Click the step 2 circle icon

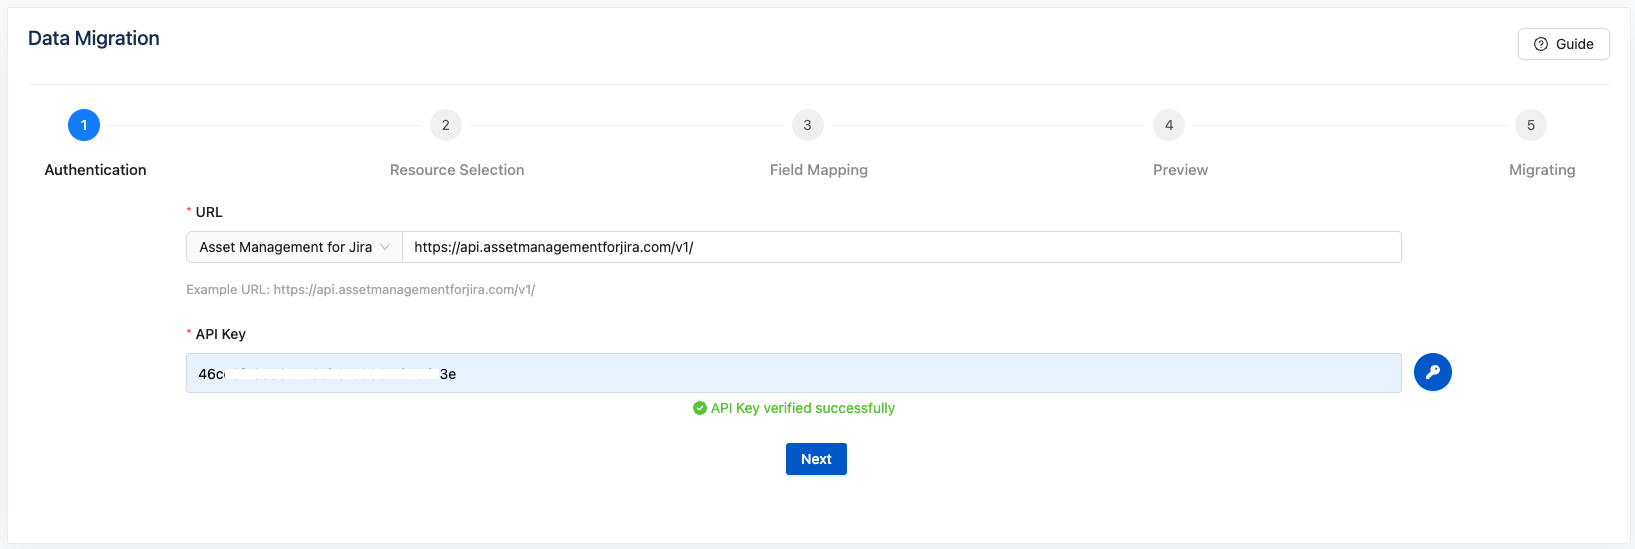[445, 125]
